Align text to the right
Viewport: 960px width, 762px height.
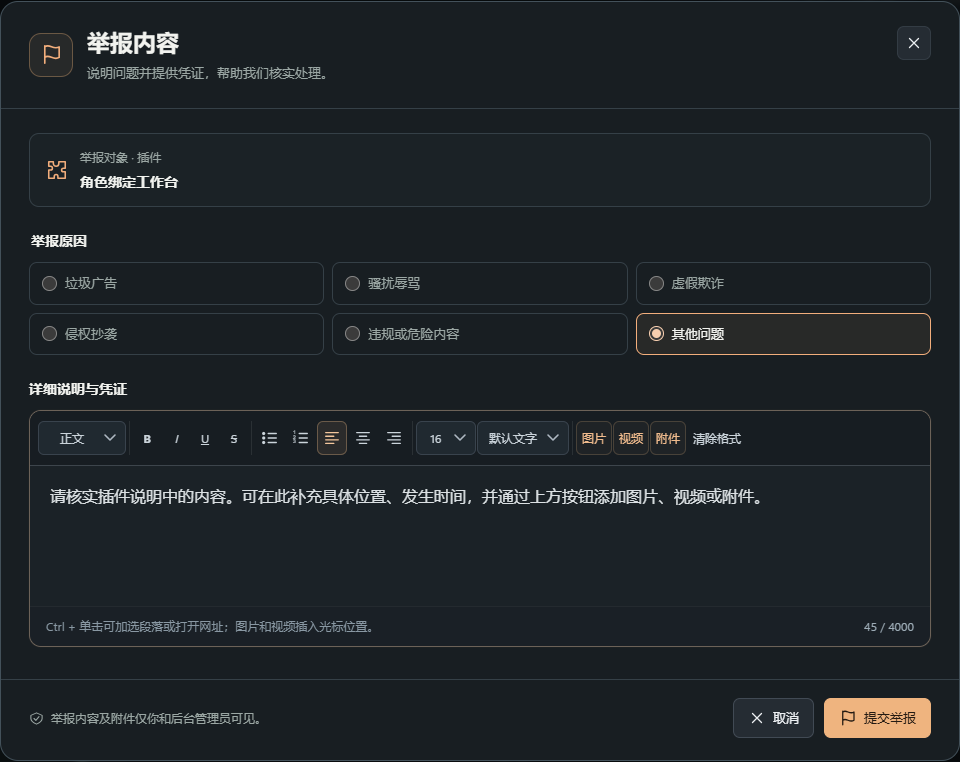click(394, 438)
